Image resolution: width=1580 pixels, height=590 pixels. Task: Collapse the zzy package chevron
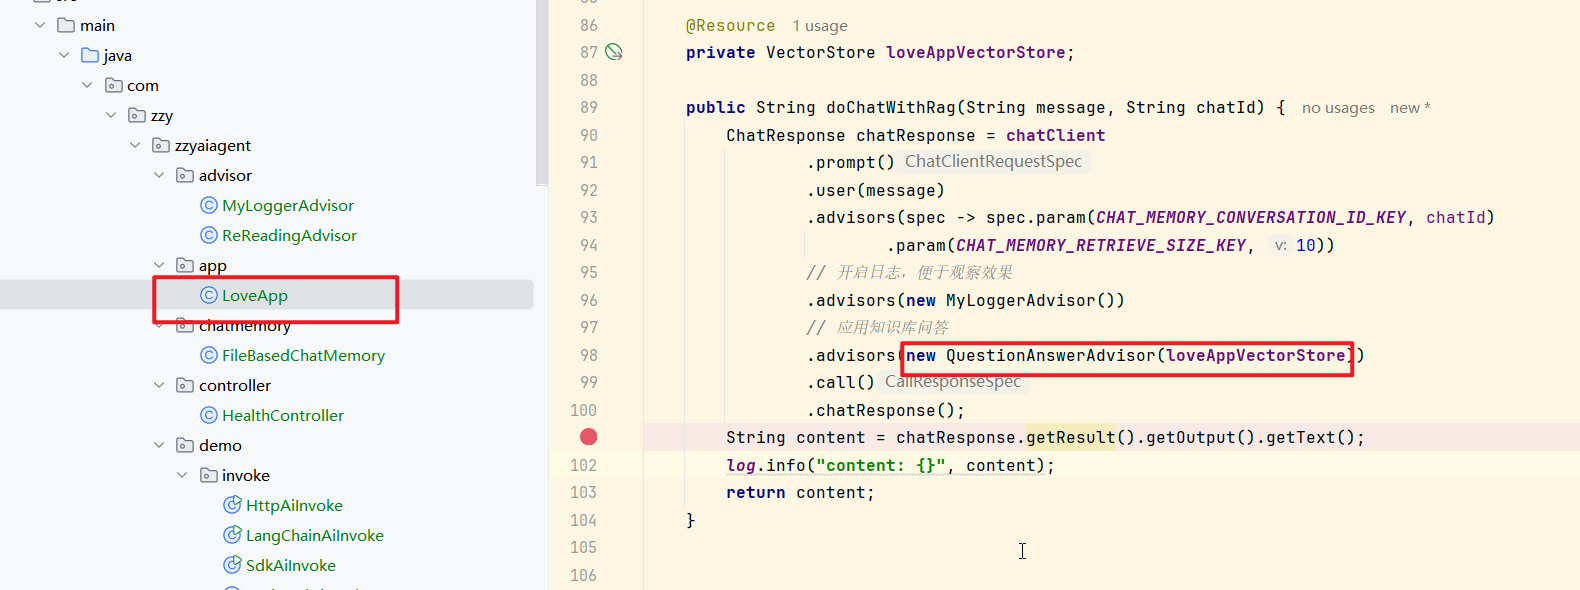coord(111,115)
